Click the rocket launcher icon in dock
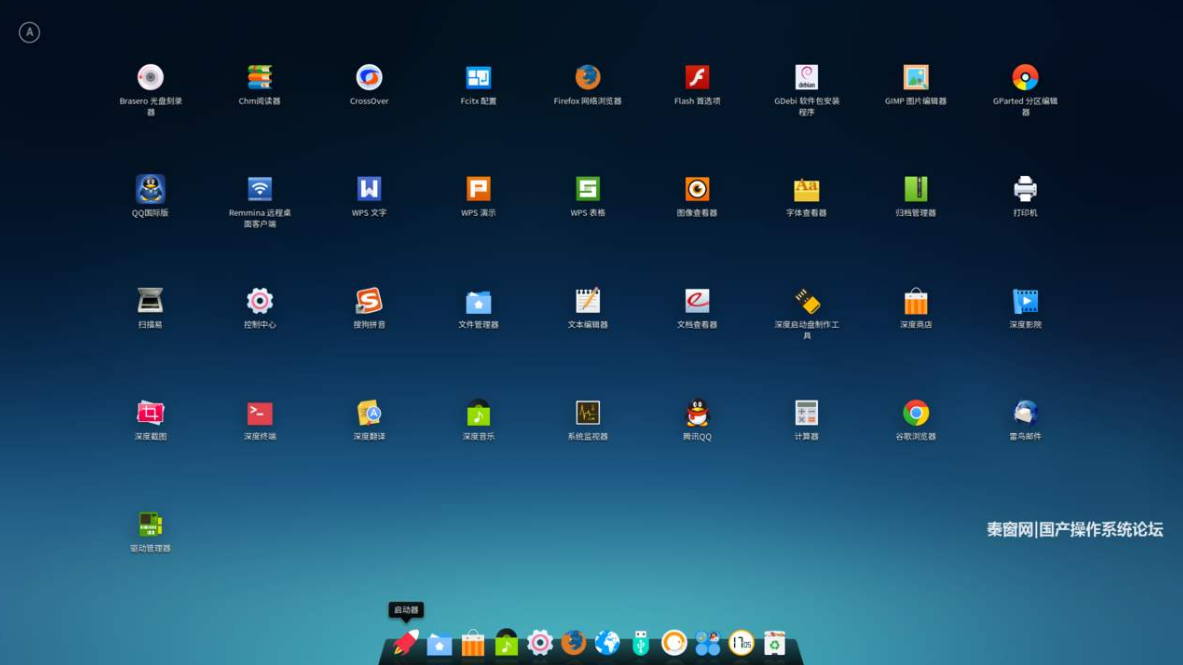The width and height of the screenshot is (1183, 665). tap(406, 643)
